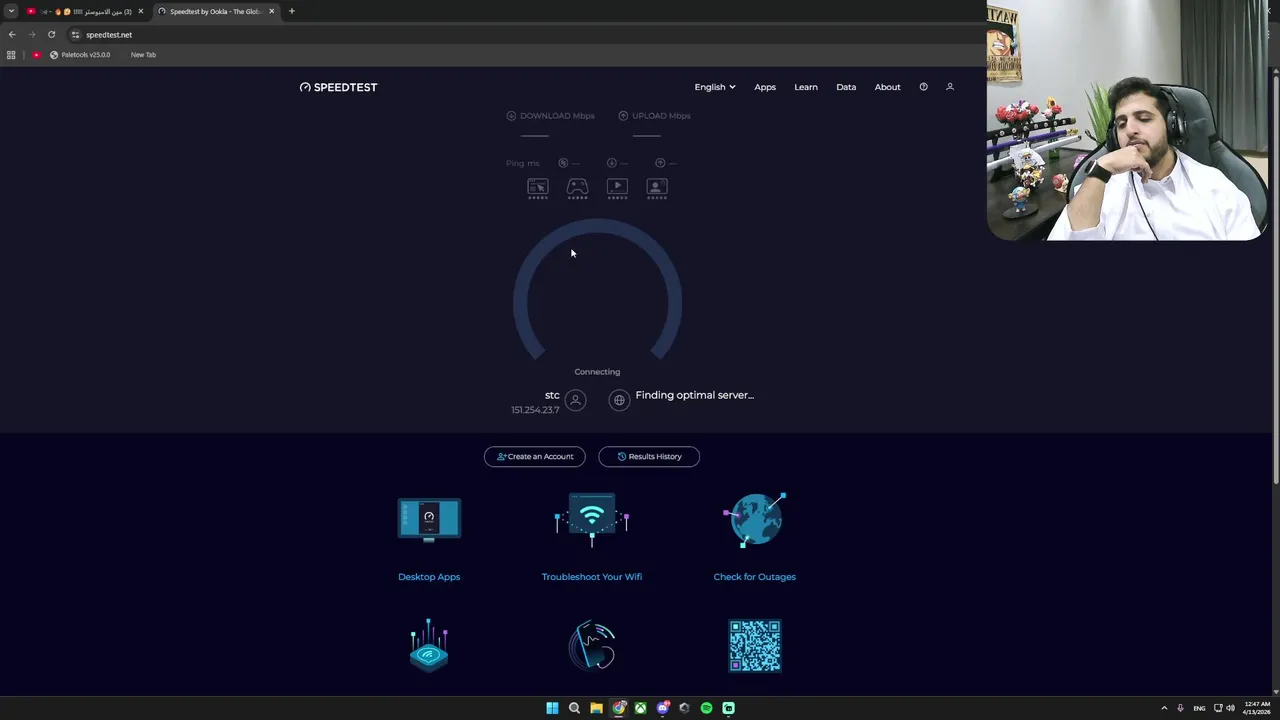Viewport: 1280px width, 720px height.
Task: Open the Desktop Apps link
Action: click(429, 577)
